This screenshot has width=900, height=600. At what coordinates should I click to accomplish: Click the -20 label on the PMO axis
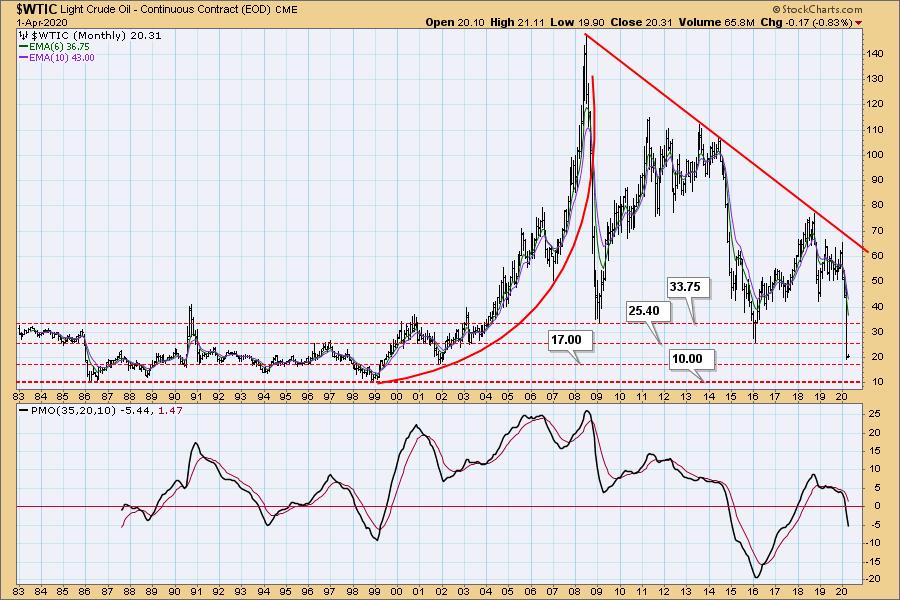click(873, 579)
